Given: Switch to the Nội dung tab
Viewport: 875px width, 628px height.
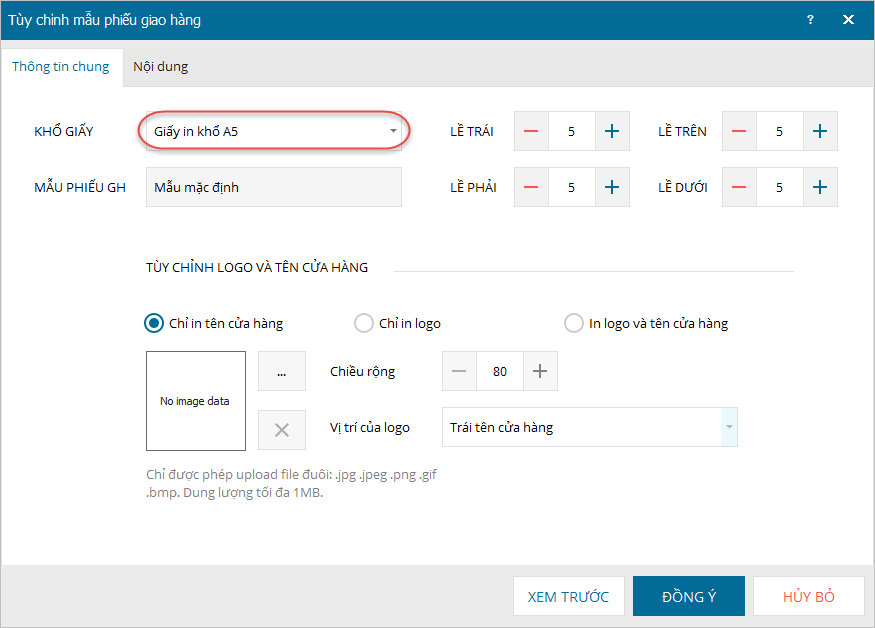Looking at the screenshot, I should [x=160, y=67].
